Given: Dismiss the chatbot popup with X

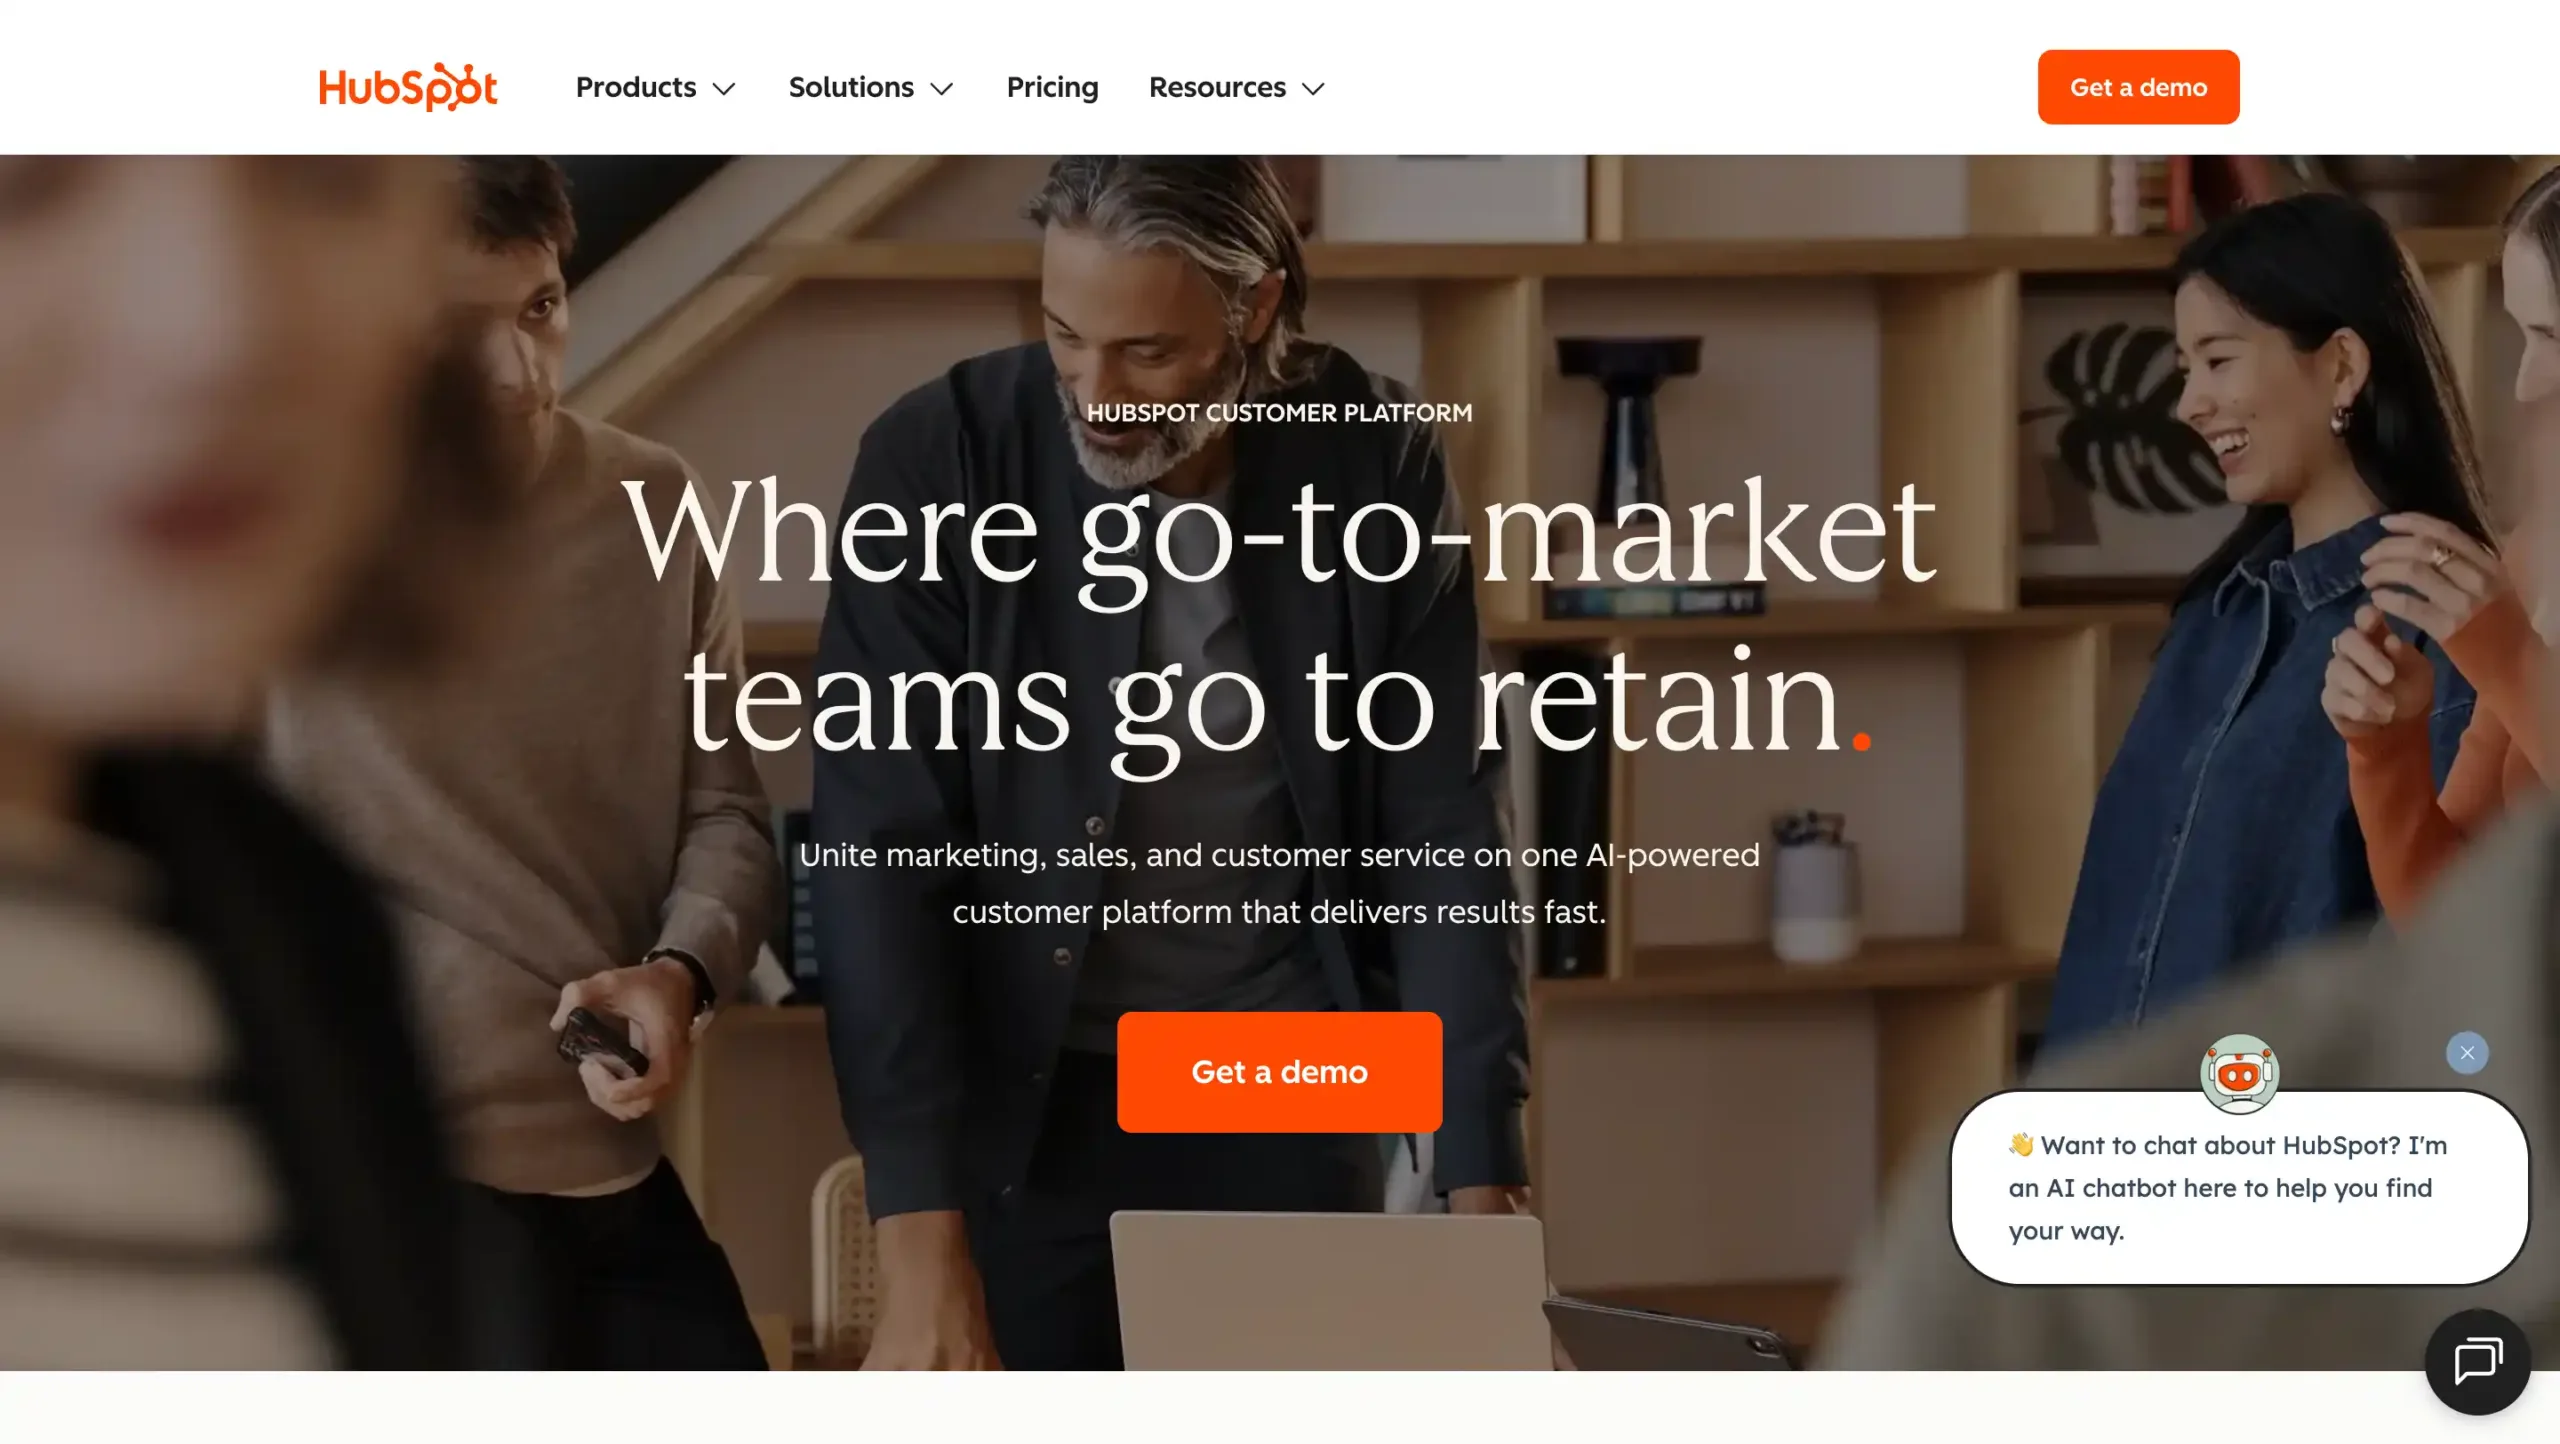Looking at the screenshot, I should click(2467, 1052).
